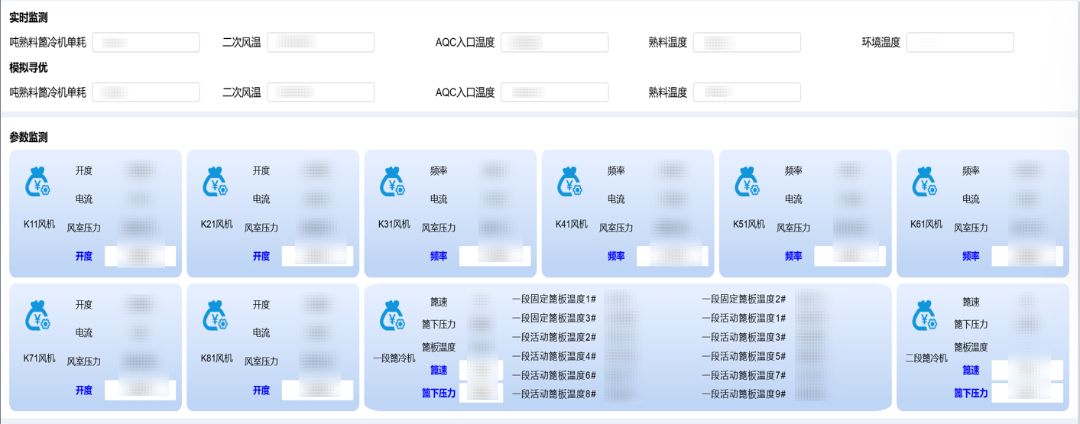Viewport: 1080px width, 424px height.
Task: Click the K41风机 money bag icon
Action: pyautogui.click(x=572, y=182)
